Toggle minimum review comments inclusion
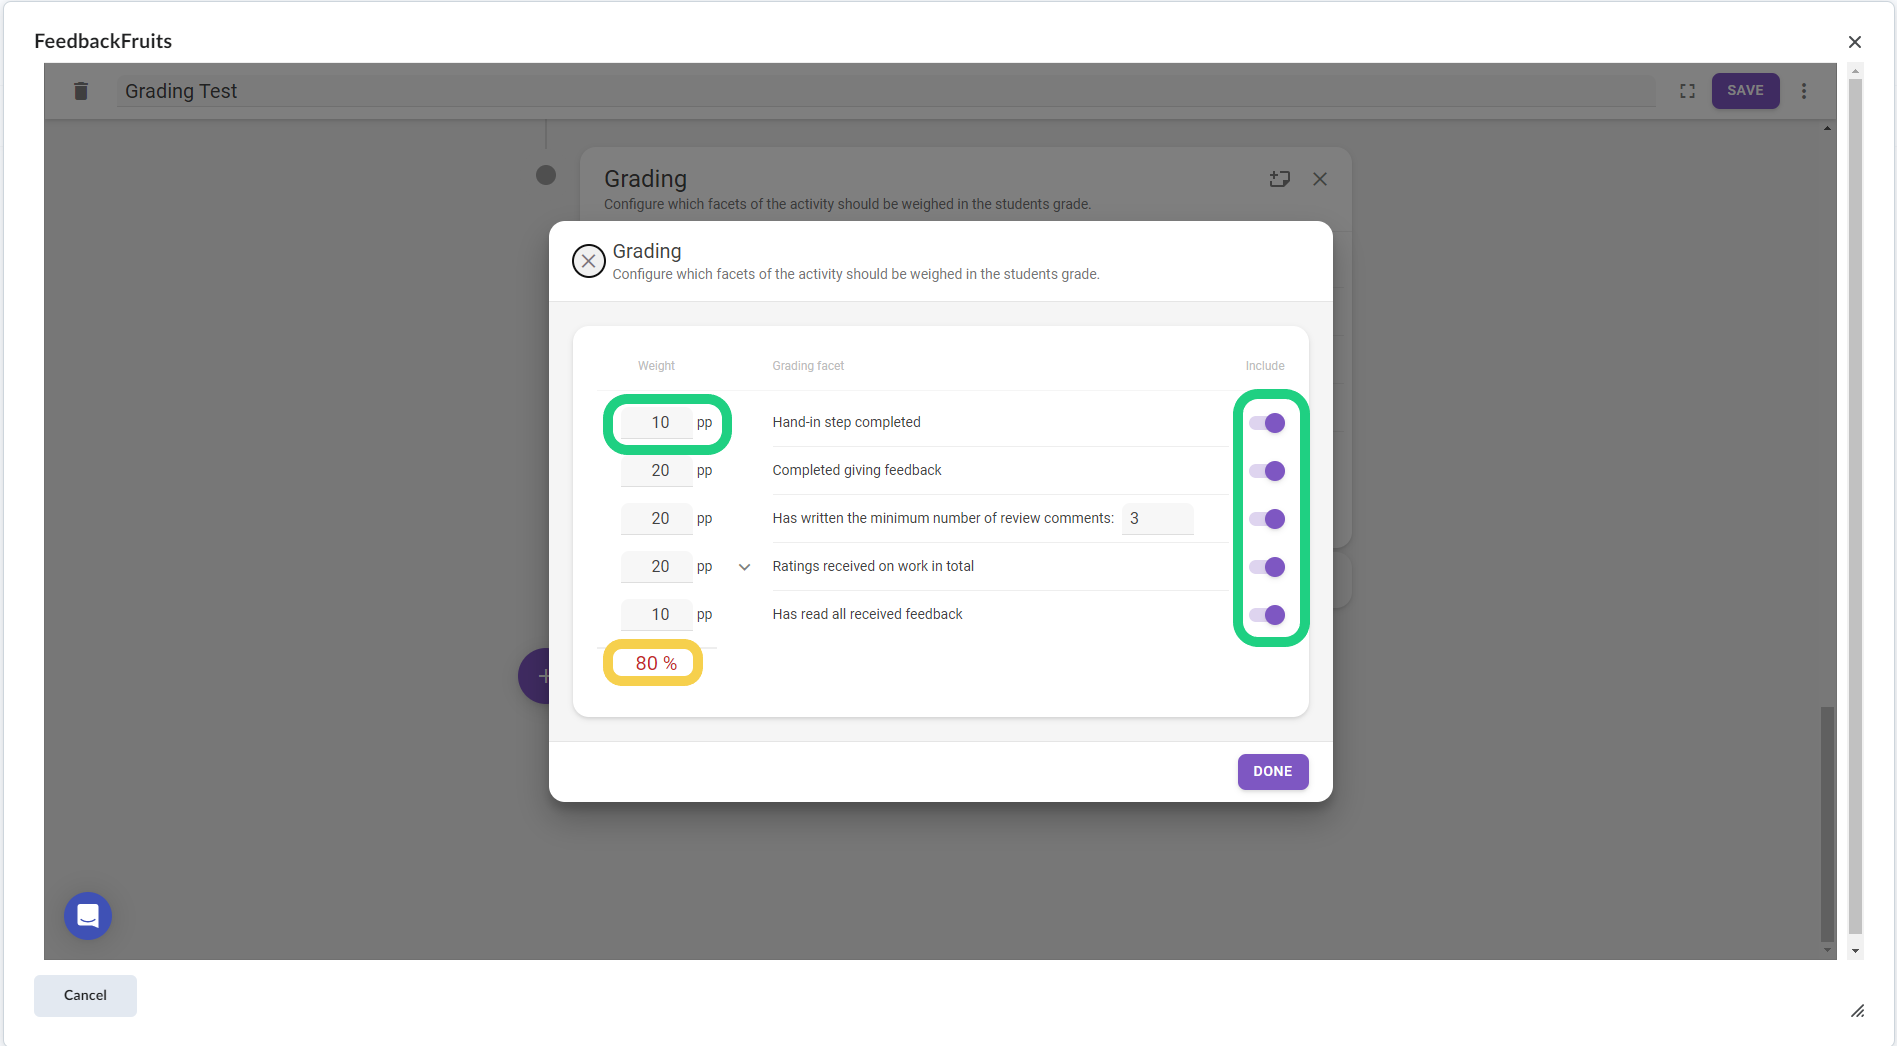The height and width of the screenshot is (1046, 1897). click(x=1267, y=519)
